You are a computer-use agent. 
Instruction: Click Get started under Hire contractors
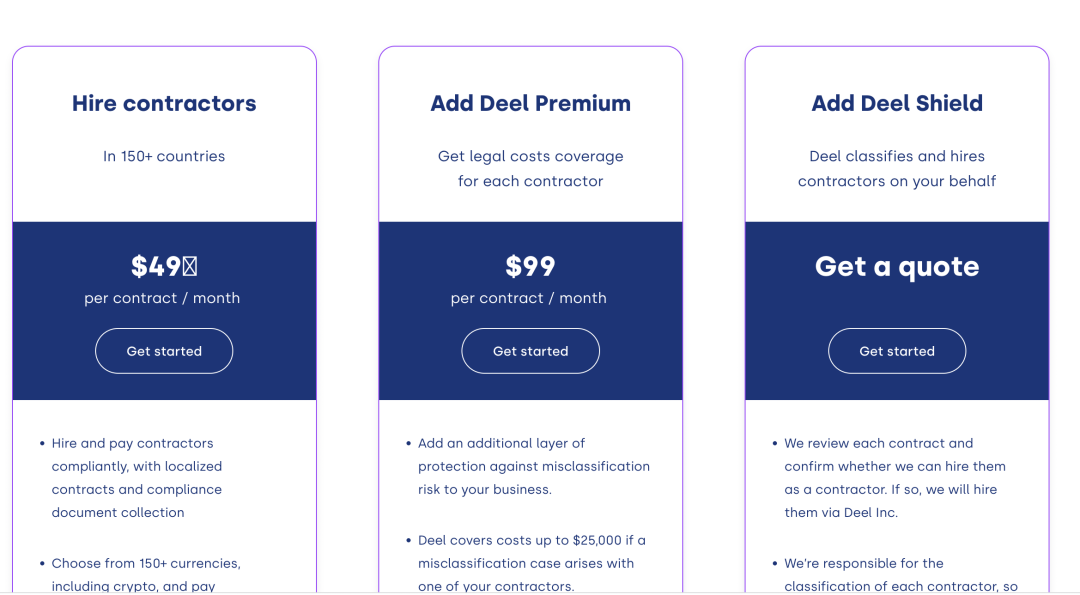click(164, 351)
